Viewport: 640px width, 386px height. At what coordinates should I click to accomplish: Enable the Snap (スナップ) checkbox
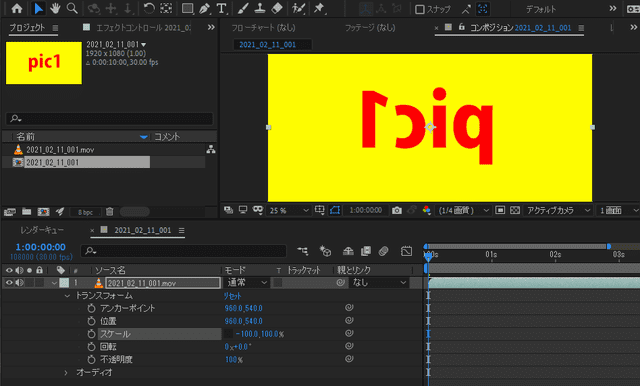[420, 9]
